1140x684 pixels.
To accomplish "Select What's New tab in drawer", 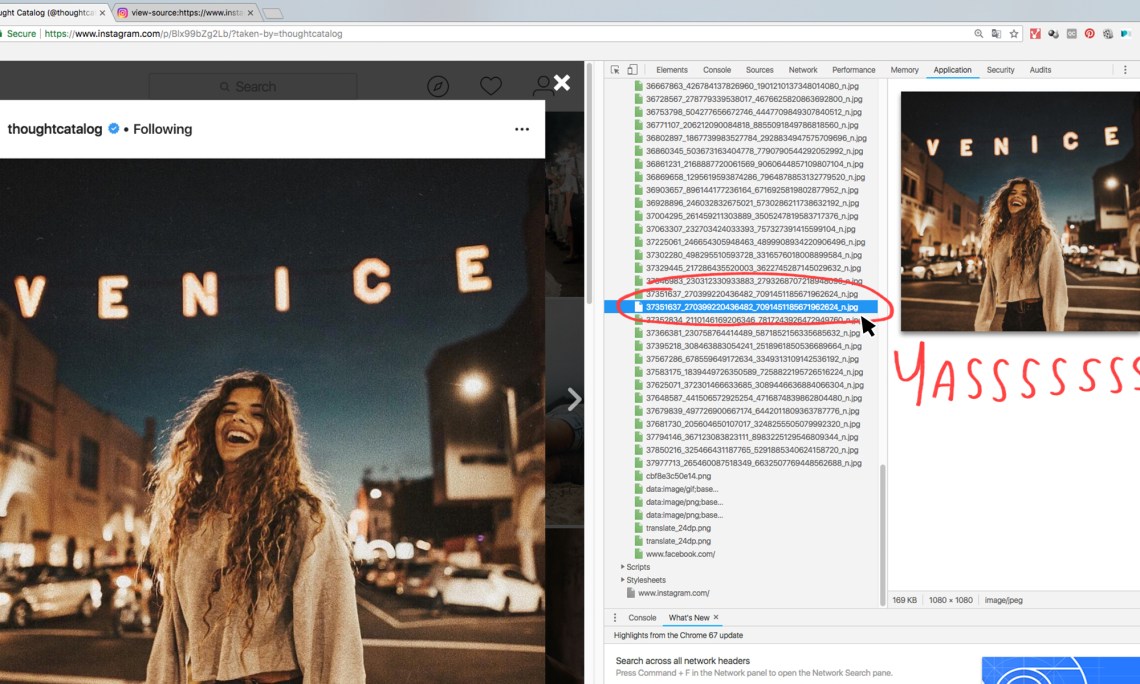I will coord(689,618).
